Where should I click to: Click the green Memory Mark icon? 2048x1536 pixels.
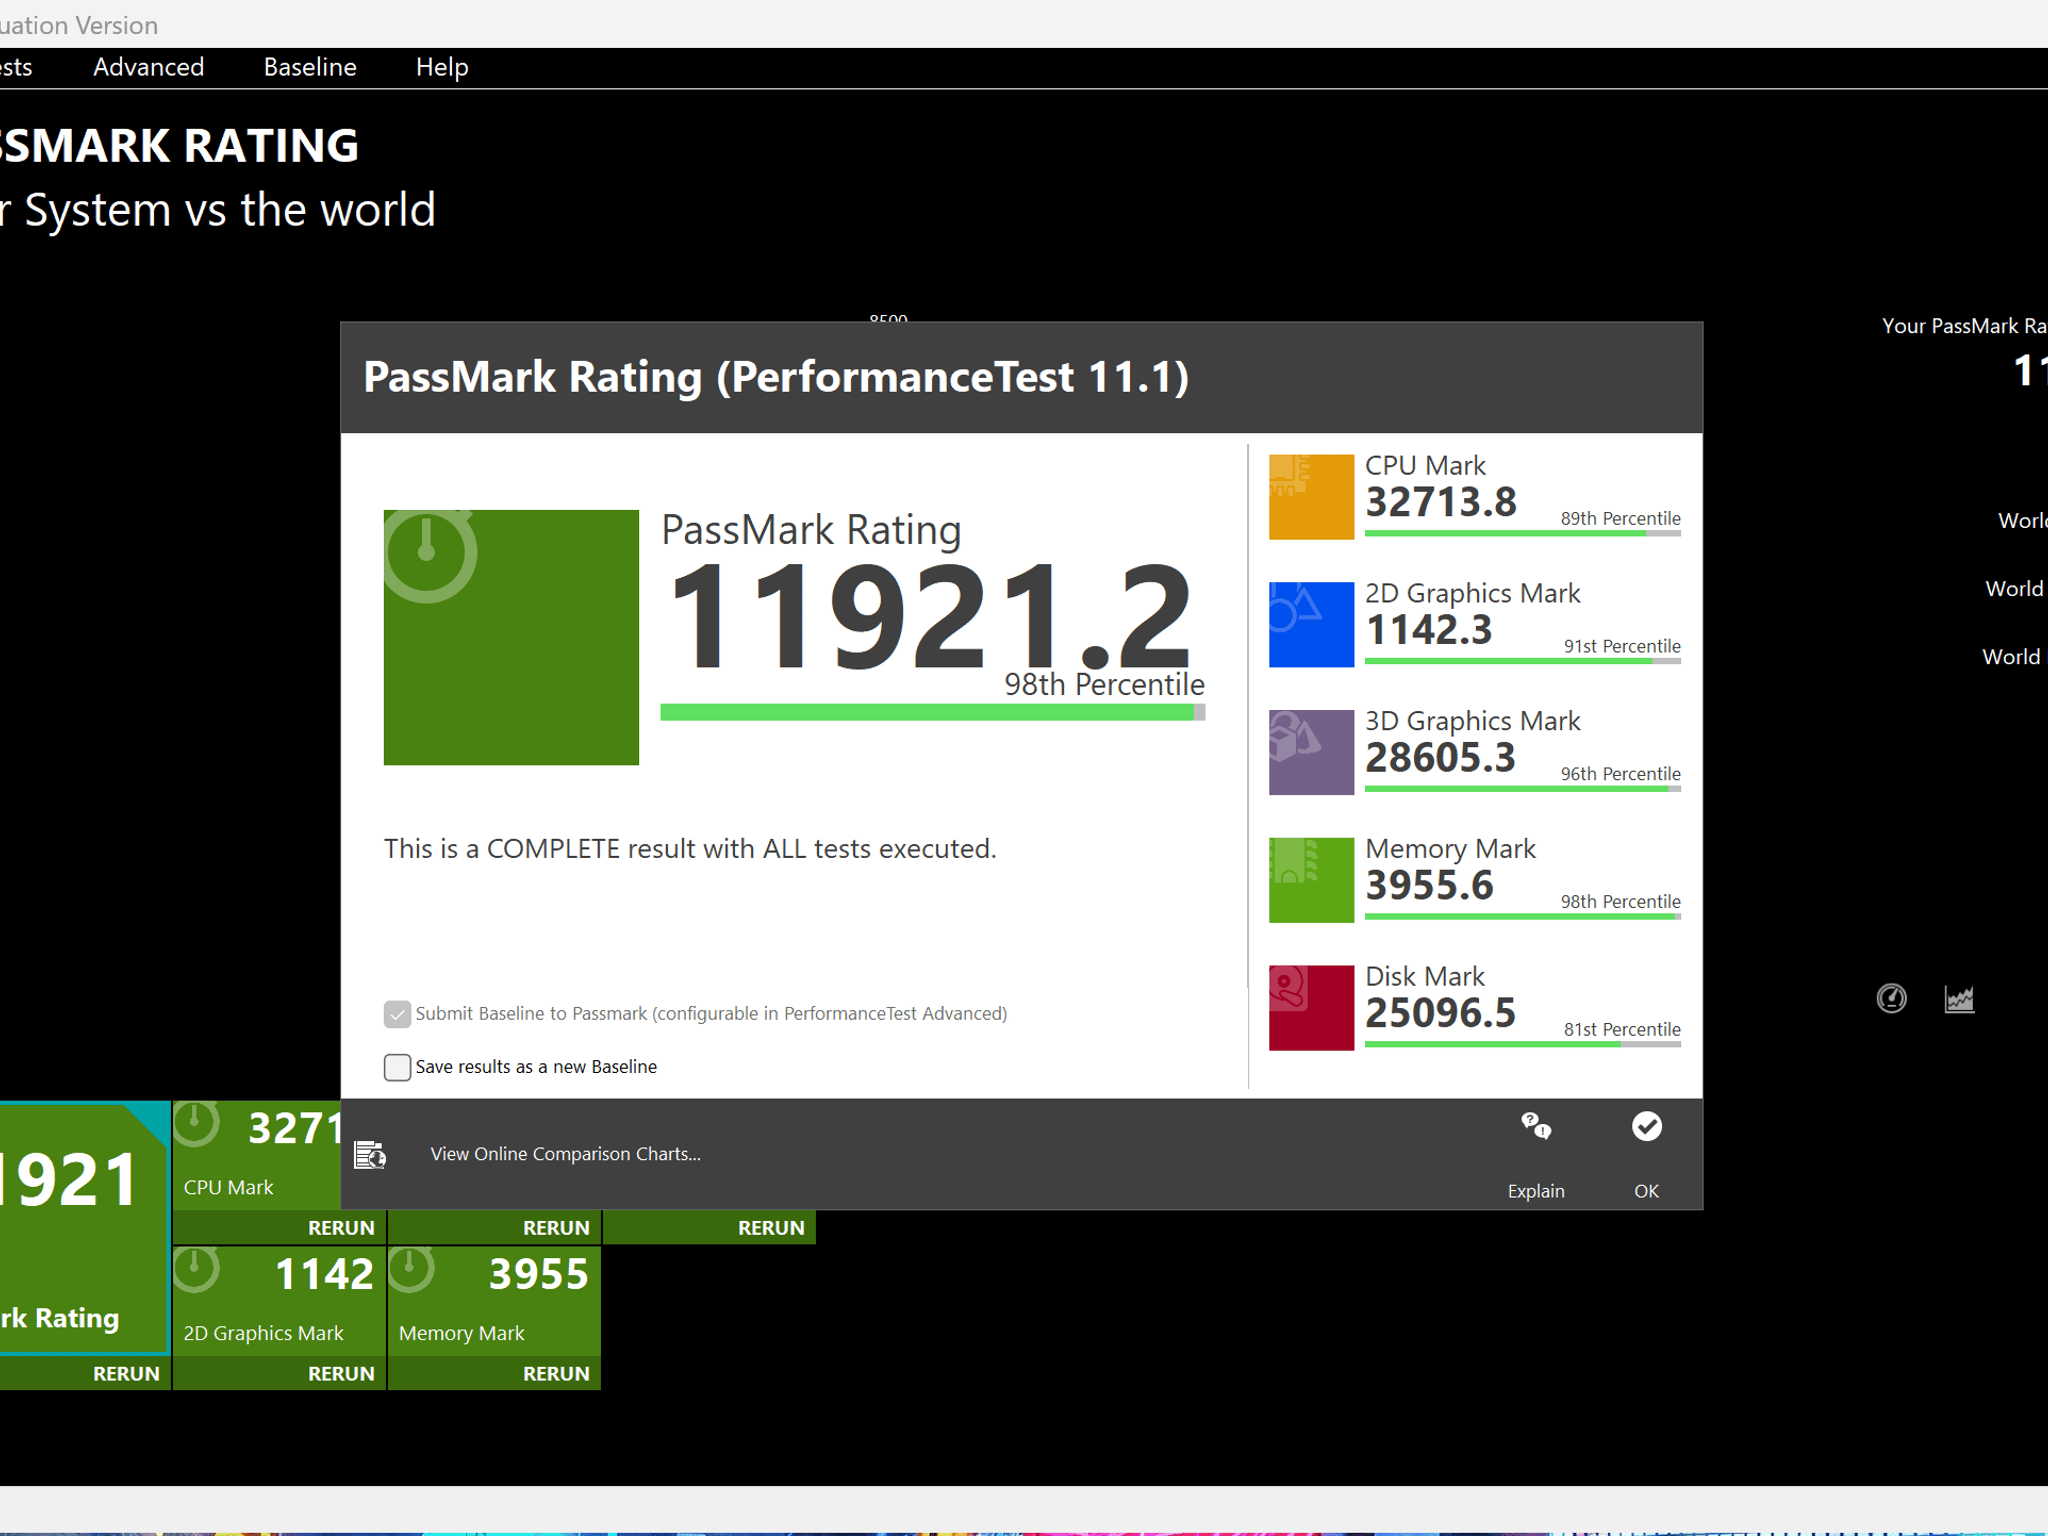point(1311,880)
